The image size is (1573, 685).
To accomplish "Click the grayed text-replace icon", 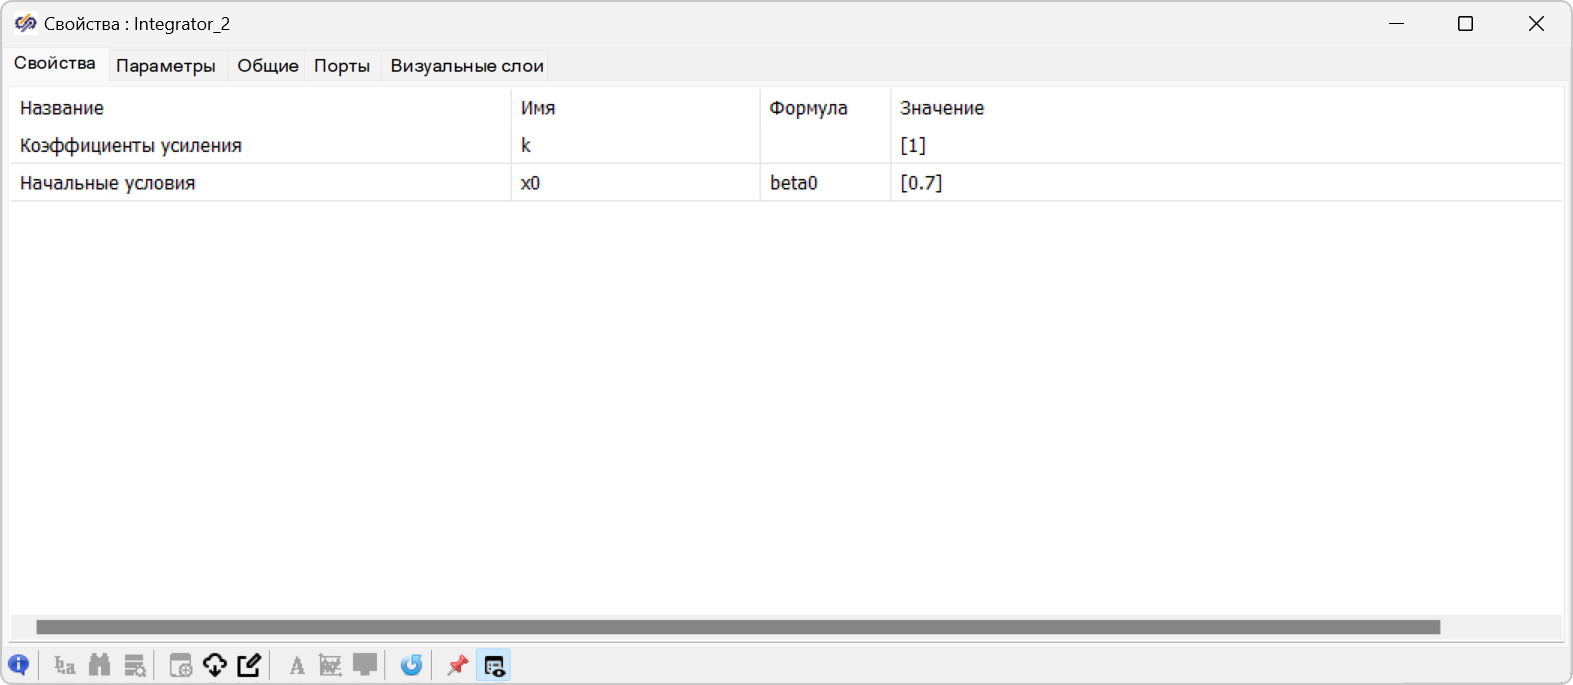I will 65,665.
